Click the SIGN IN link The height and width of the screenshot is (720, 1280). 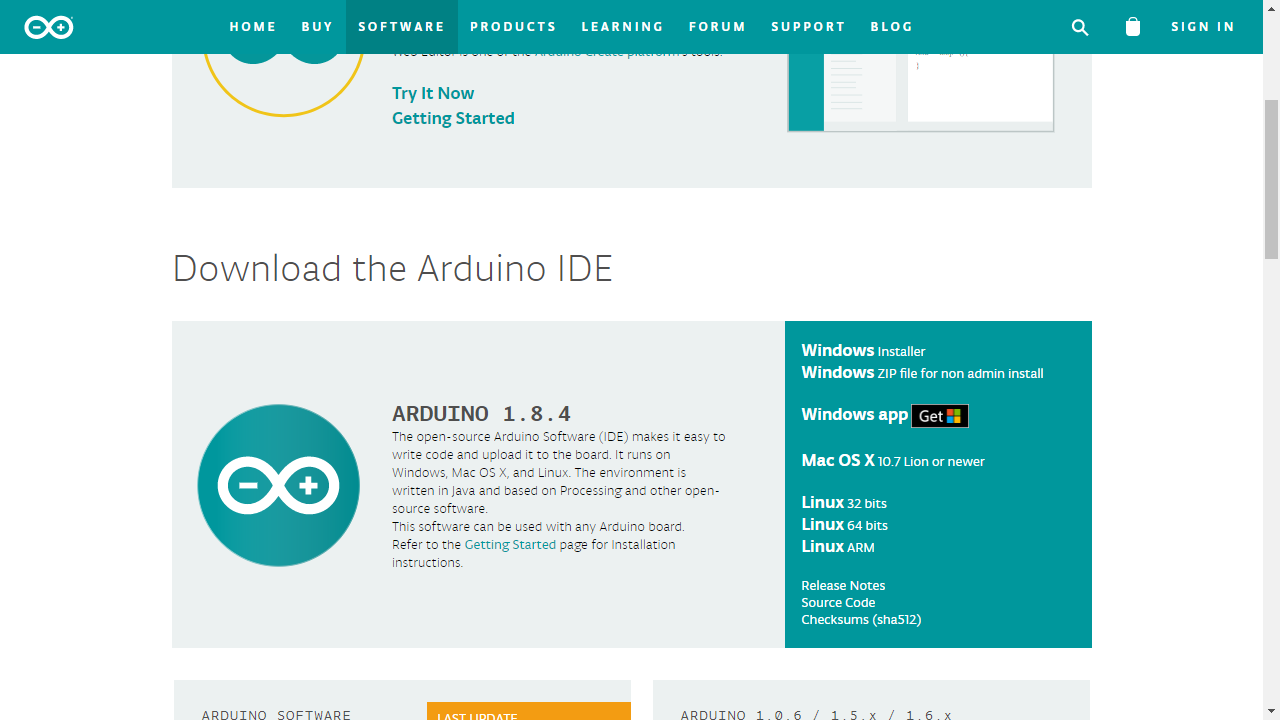click(x=1203, y=27)
